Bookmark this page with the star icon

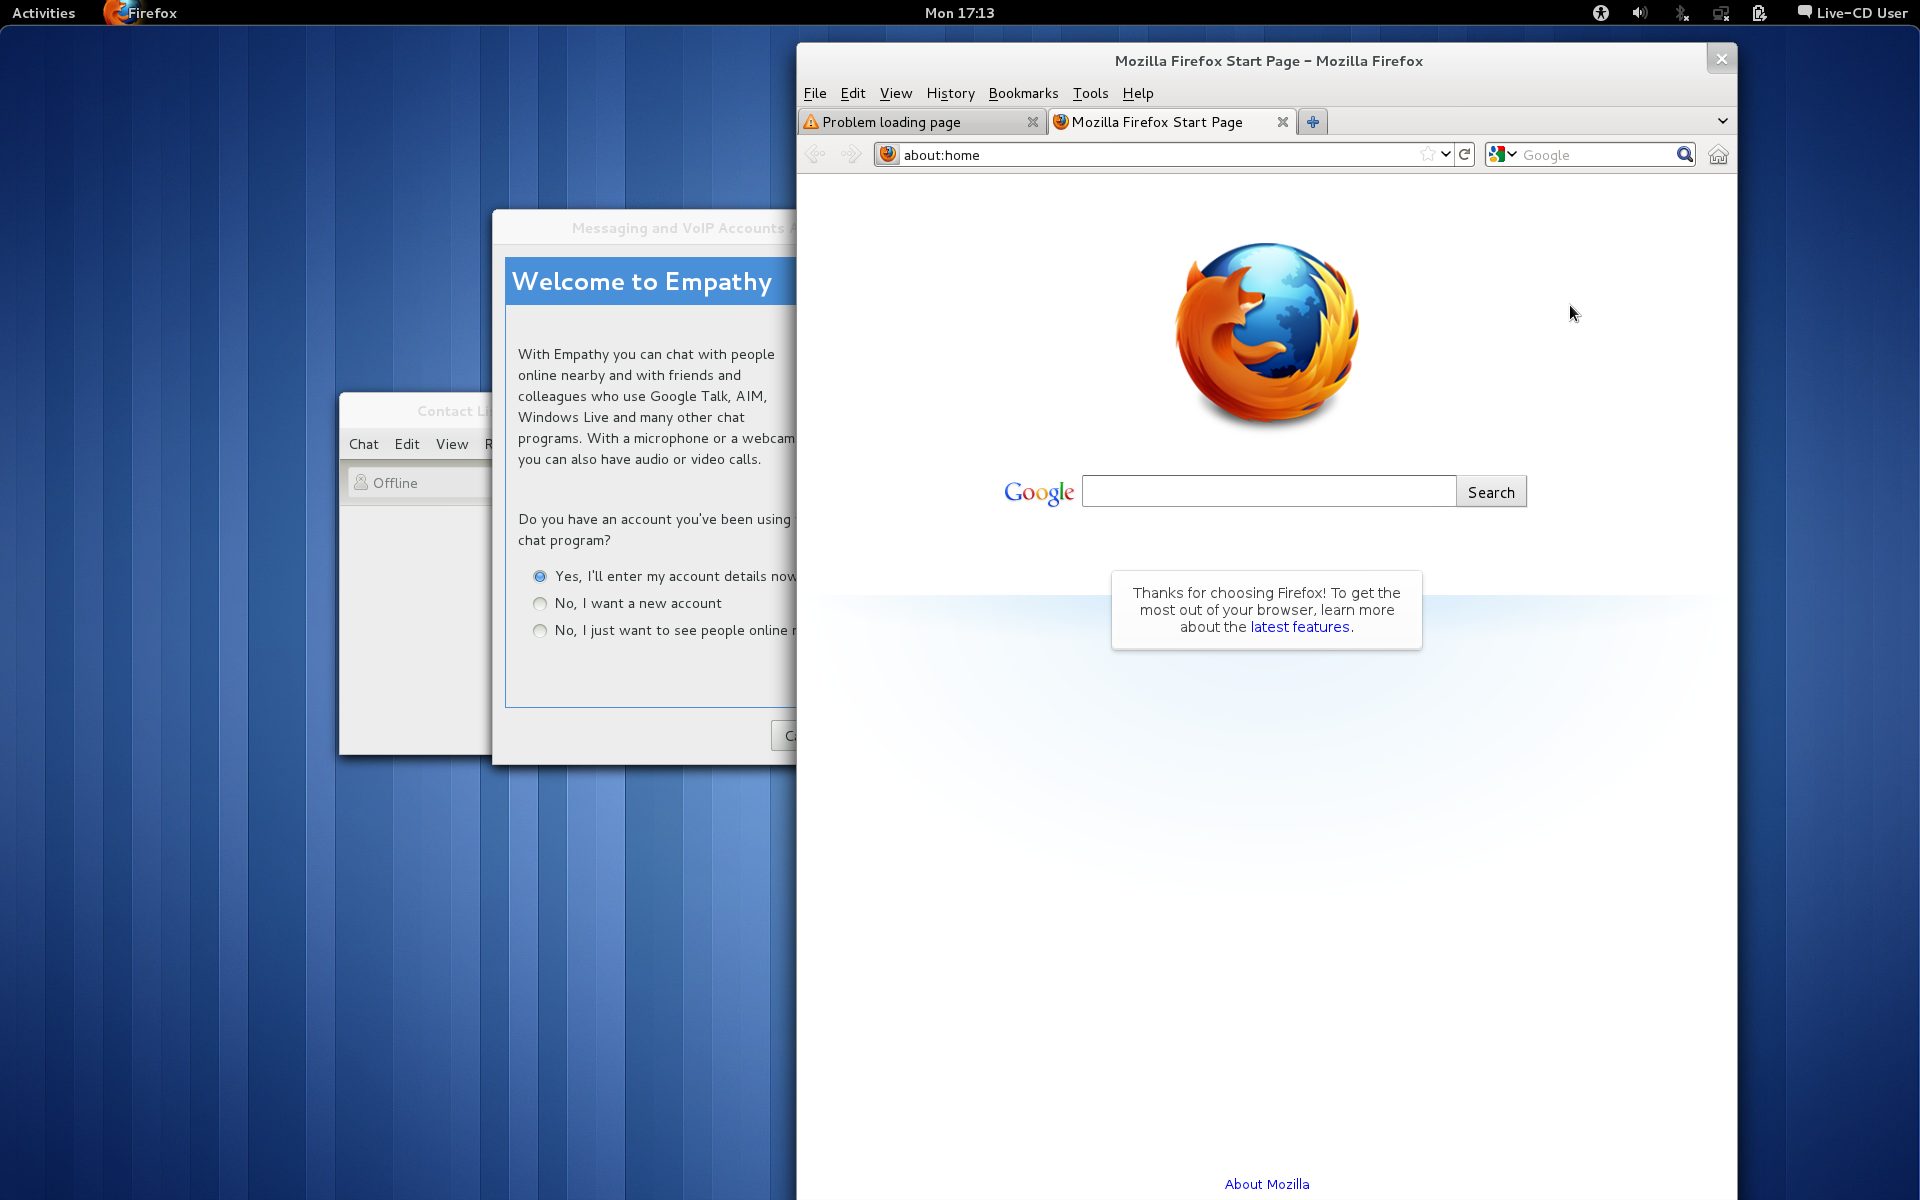pyautogui.click(x=1428, y=154)
